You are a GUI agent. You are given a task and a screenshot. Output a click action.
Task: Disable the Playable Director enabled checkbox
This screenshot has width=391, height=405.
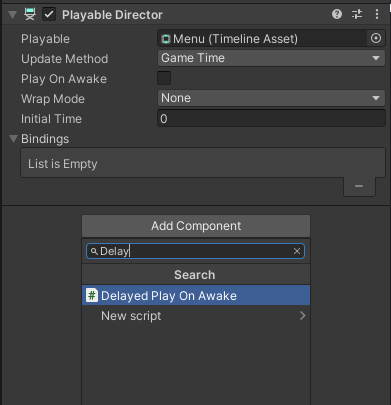(x=49, y=14)
